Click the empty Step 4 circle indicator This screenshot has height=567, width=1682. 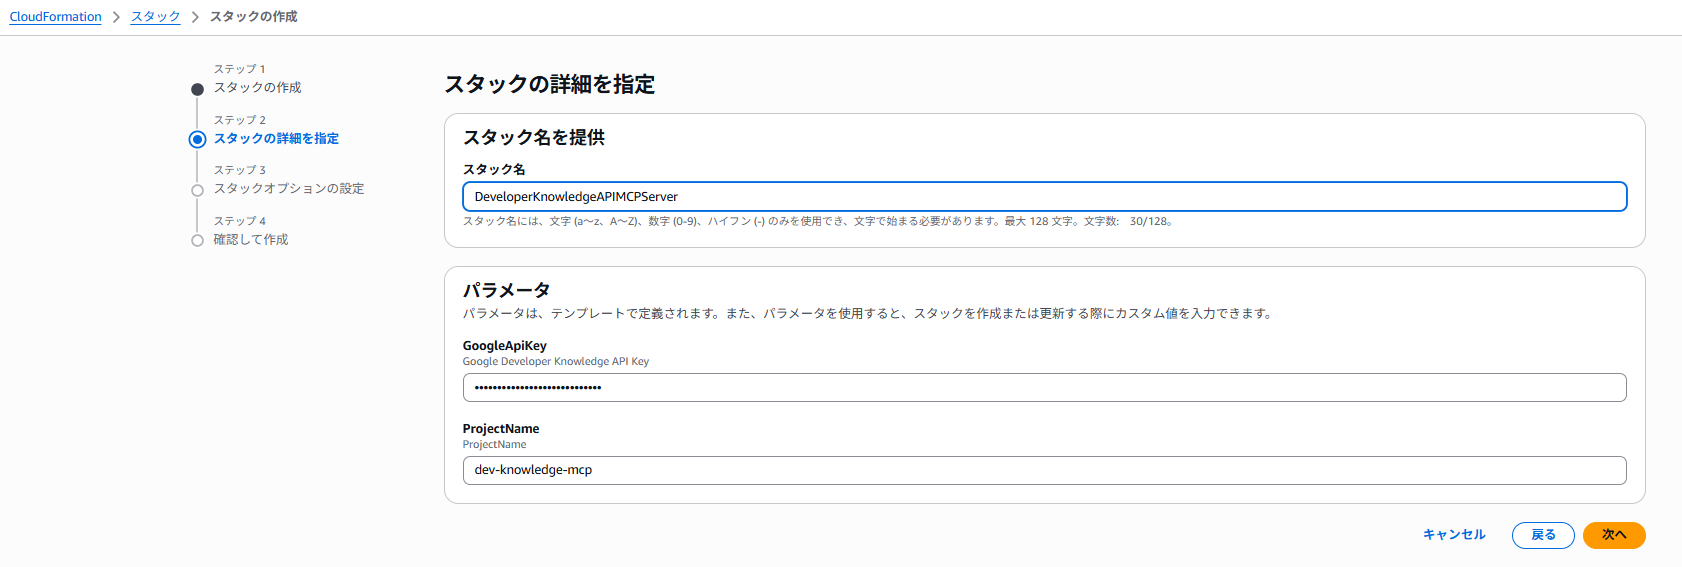pyautogui.click(x=197, y=240)
